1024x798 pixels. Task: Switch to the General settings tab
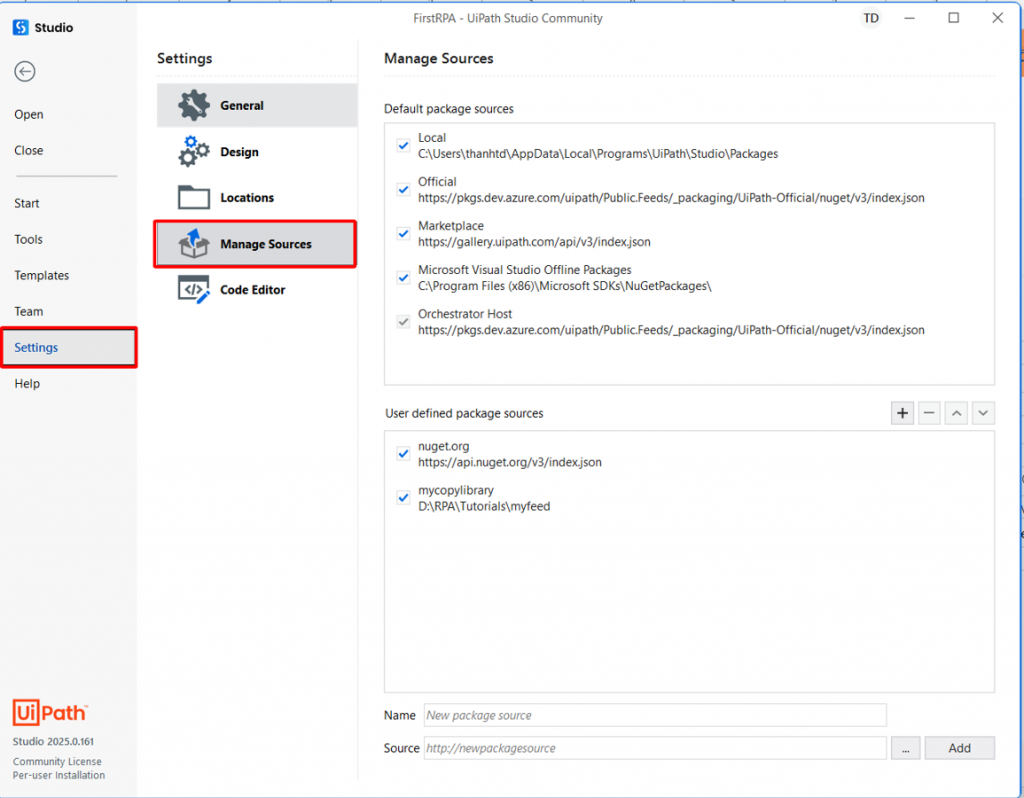click(257, 105)
